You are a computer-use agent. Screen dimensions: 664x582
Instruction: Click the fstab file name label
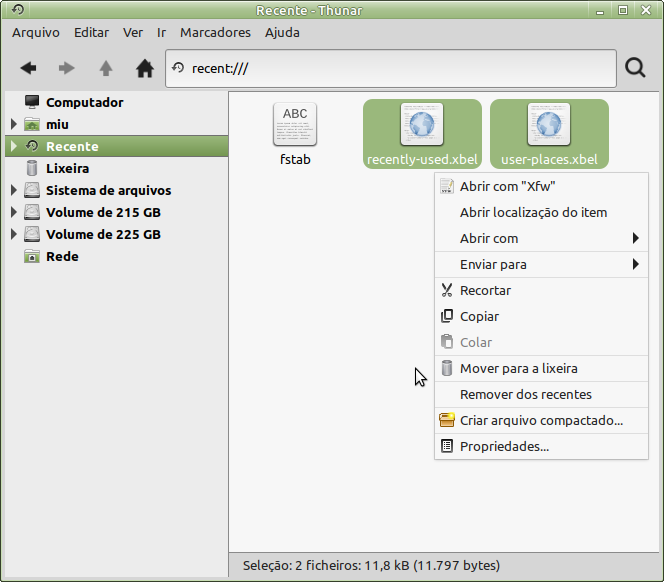pyautogui.click(x=295, y=159)
